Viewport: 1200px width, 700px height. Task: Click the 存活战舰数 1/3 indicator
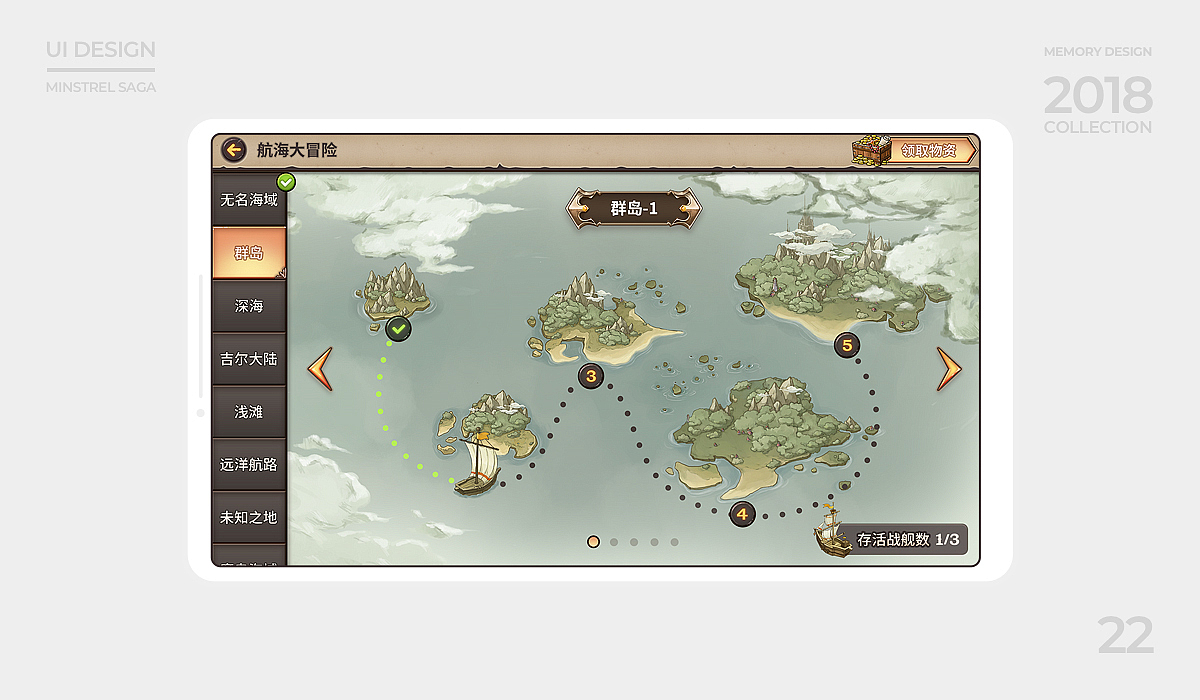click(x=906, y=539)
